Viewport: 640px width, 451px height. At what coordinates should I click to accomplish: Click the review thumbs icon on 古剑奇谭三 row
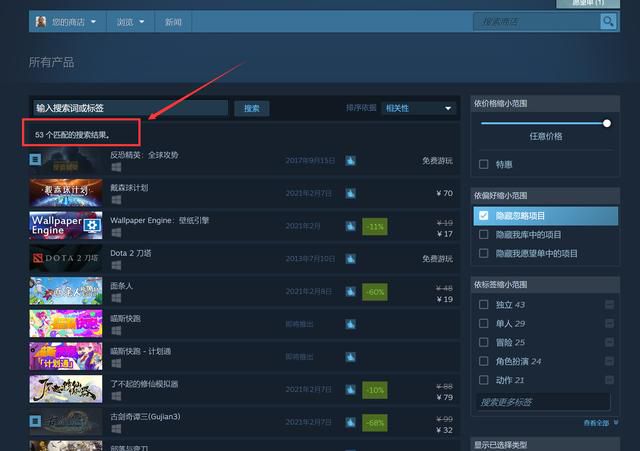coord(350,422)
